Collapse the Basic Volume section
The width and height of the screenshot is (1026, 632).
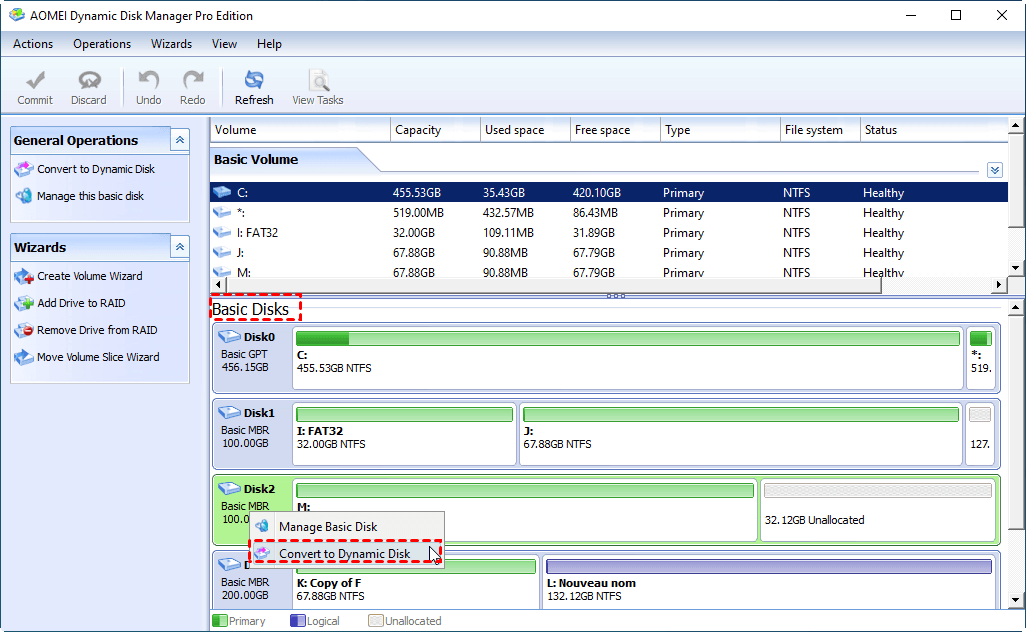coord(994,170)
